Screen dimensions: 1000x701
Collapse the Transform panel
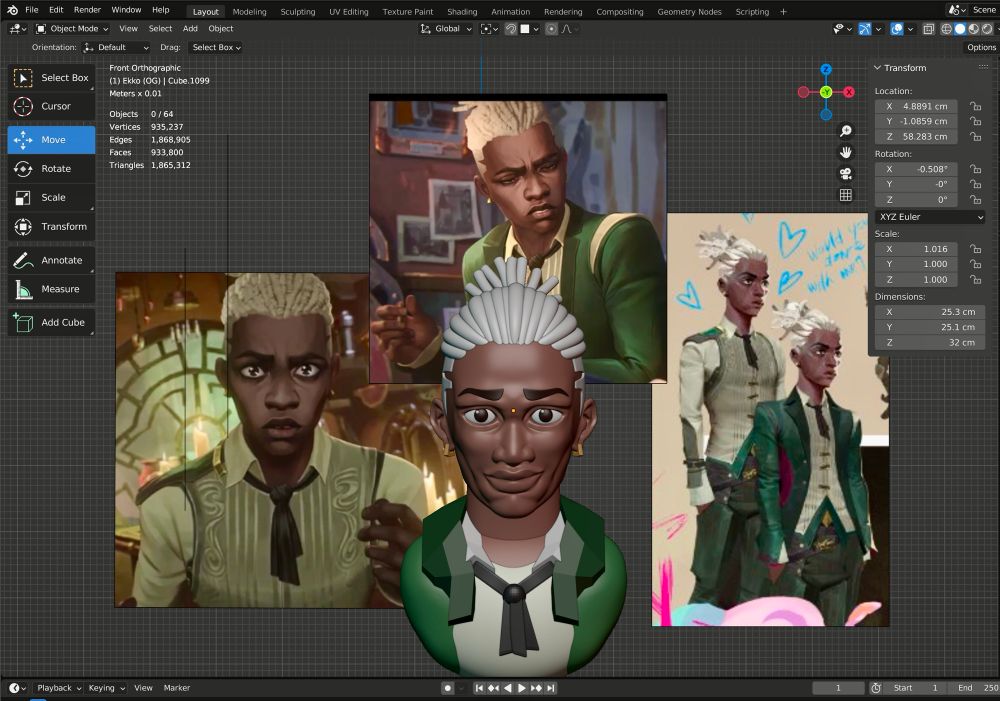coord(877,68)
